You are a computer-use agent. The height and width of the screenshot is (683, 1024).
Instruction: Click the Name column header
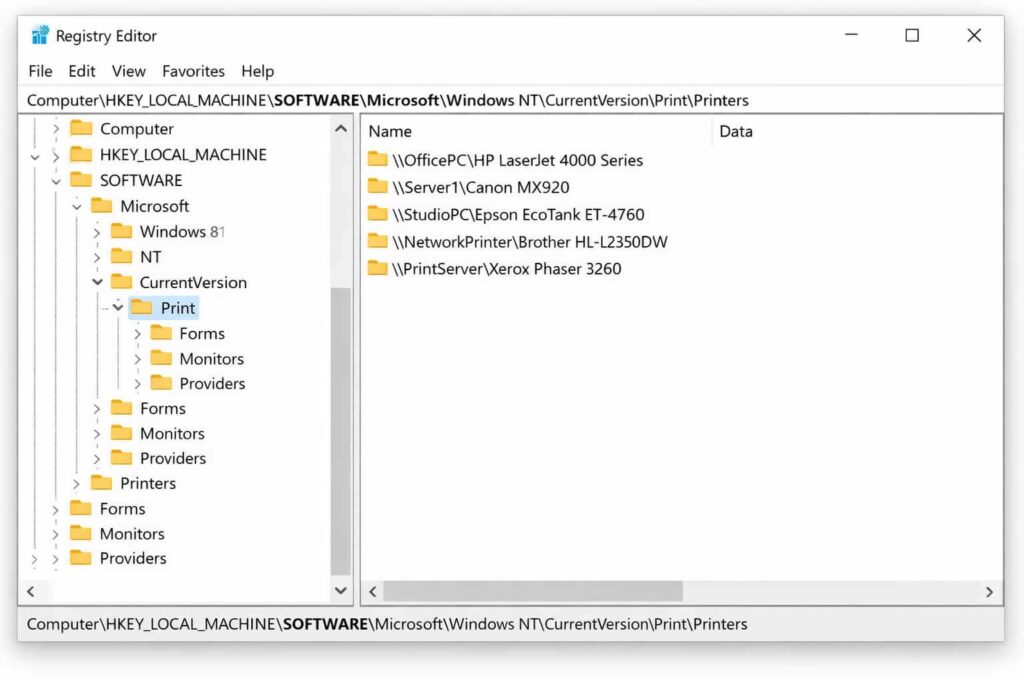click(390, 131)
